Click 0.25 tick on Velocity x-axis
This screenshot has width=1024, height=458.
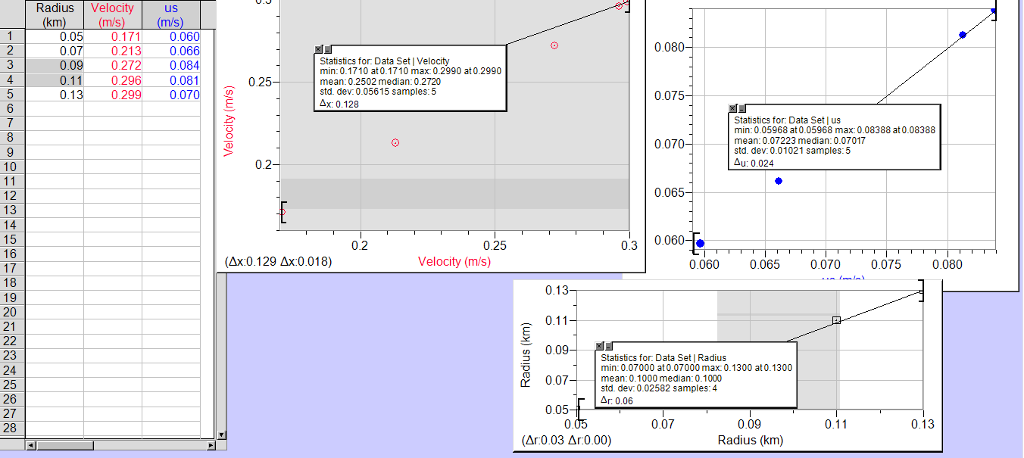click(x=494, y=245)
